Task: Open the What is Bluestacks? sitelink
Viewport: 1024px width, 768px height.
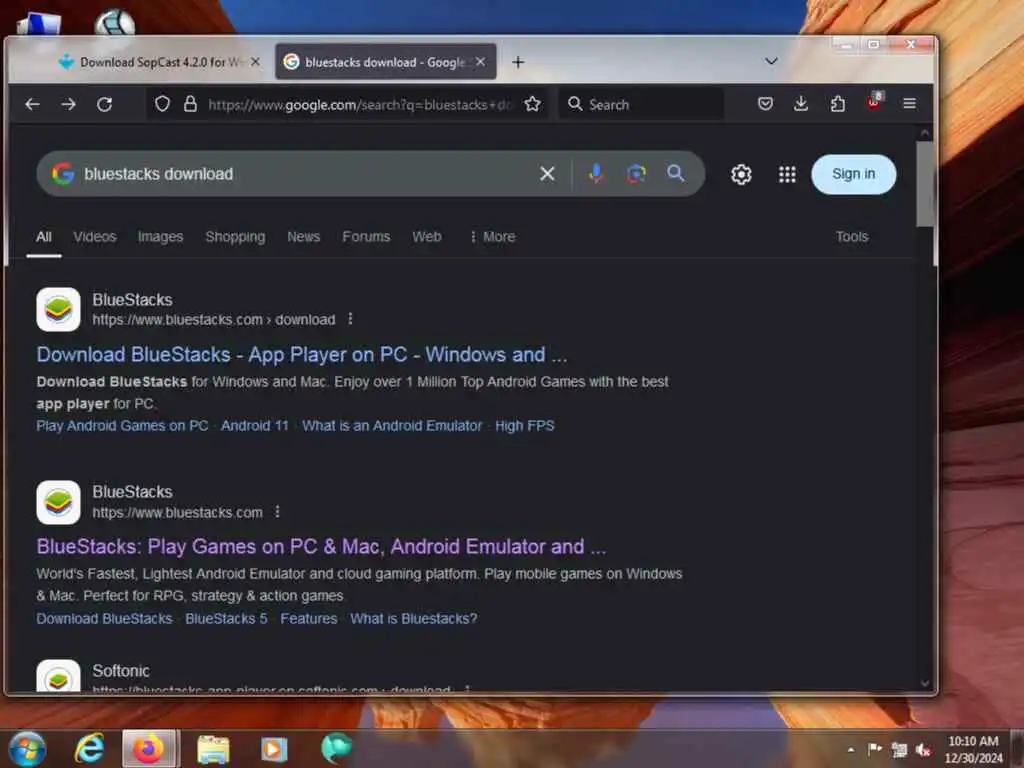Action: [x=413, y=618]
